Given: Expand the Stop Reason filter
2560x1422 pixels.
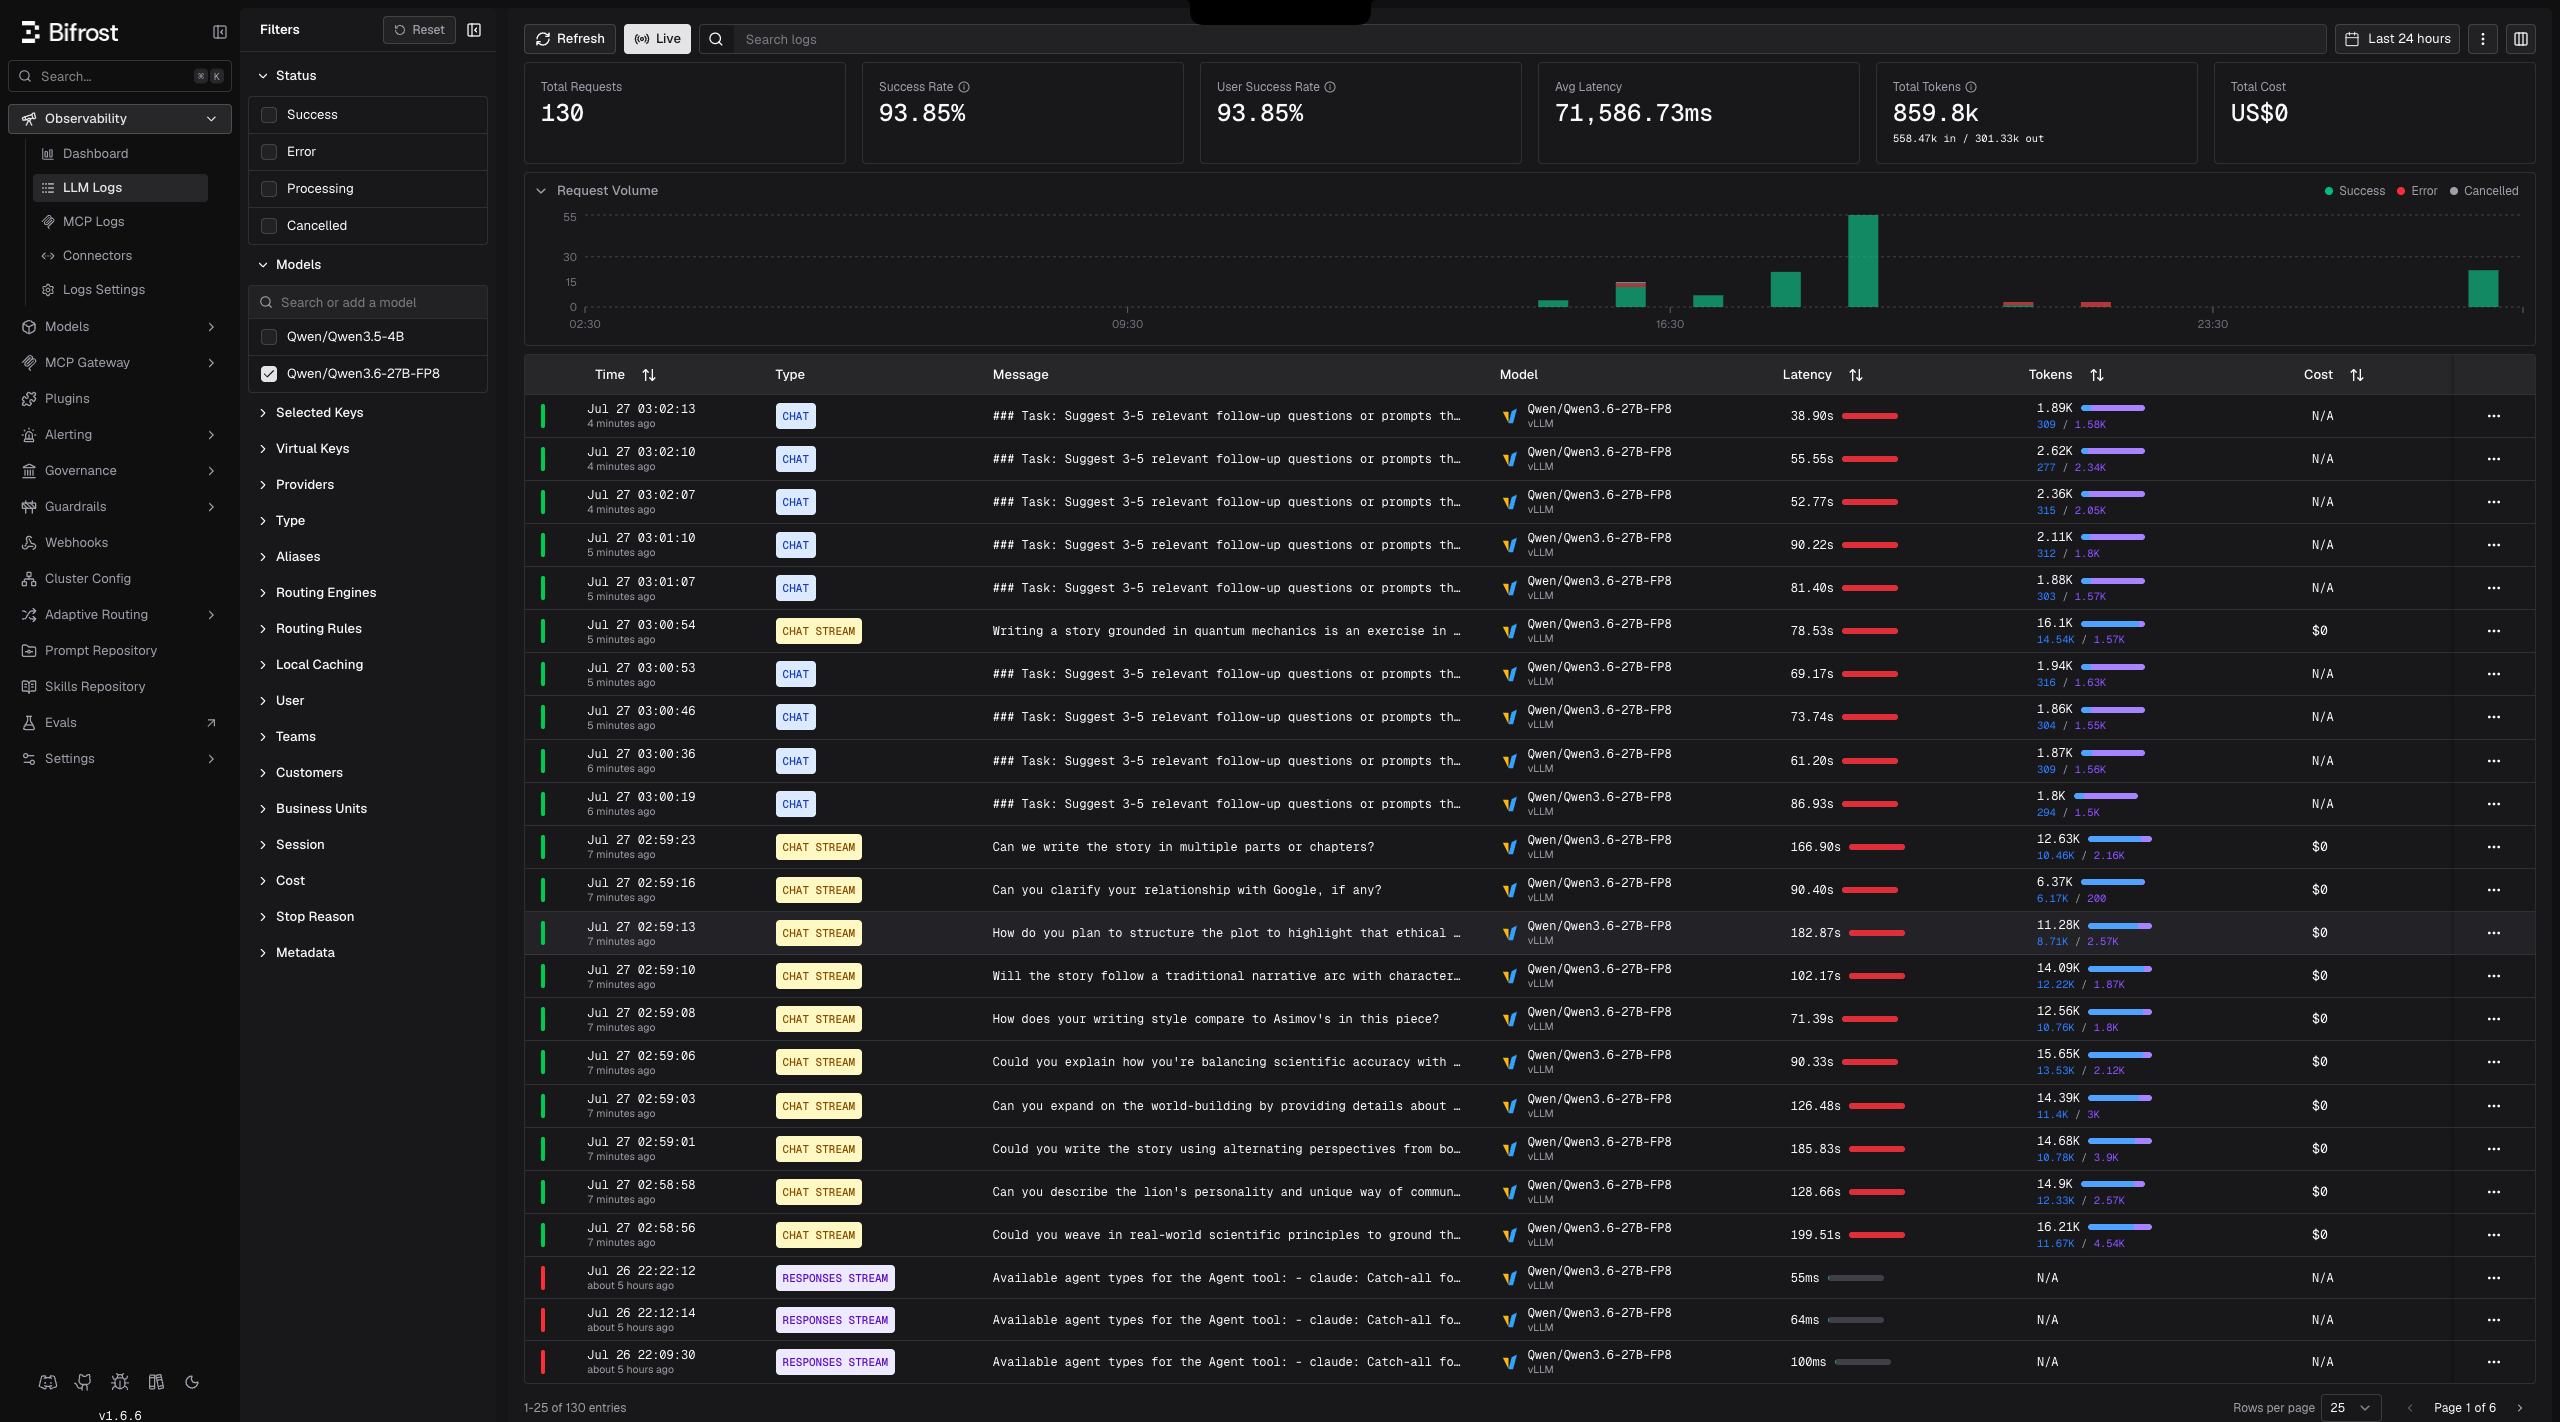Looking at the screenshot, I should (x=306, y=917).
